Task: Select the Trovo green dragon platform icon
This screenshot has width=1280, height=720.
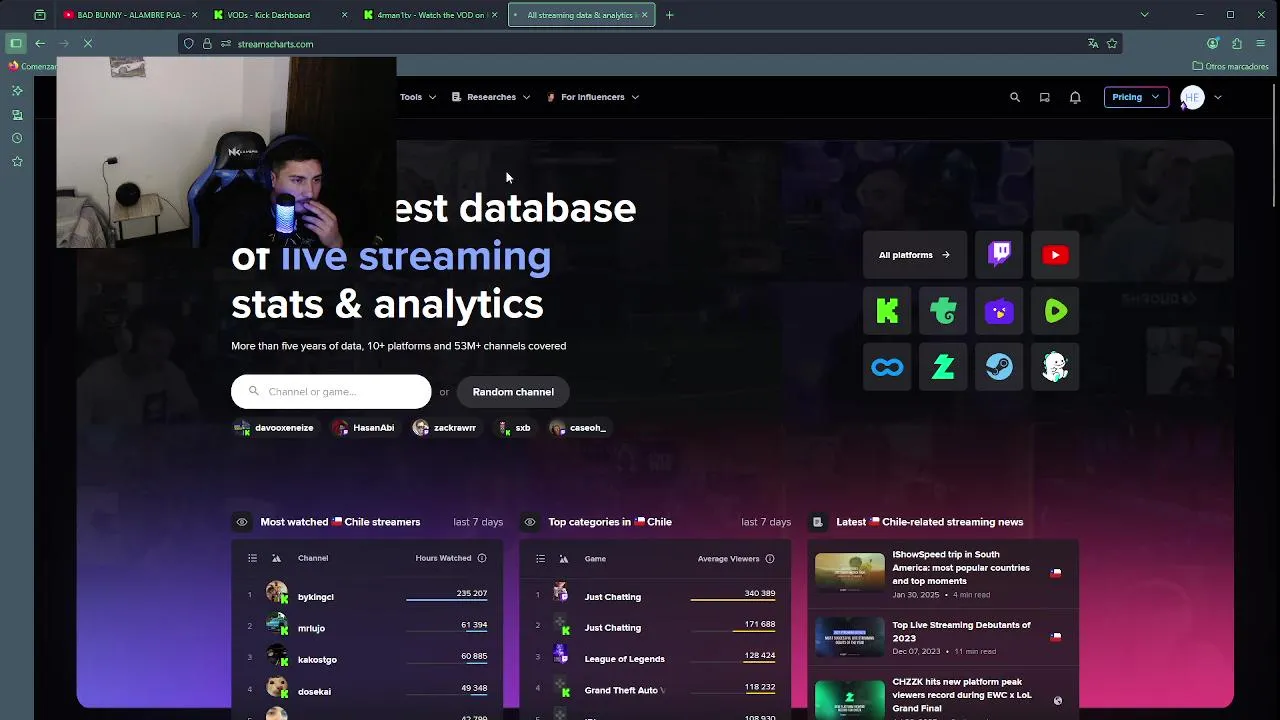Action: point(943,311)
